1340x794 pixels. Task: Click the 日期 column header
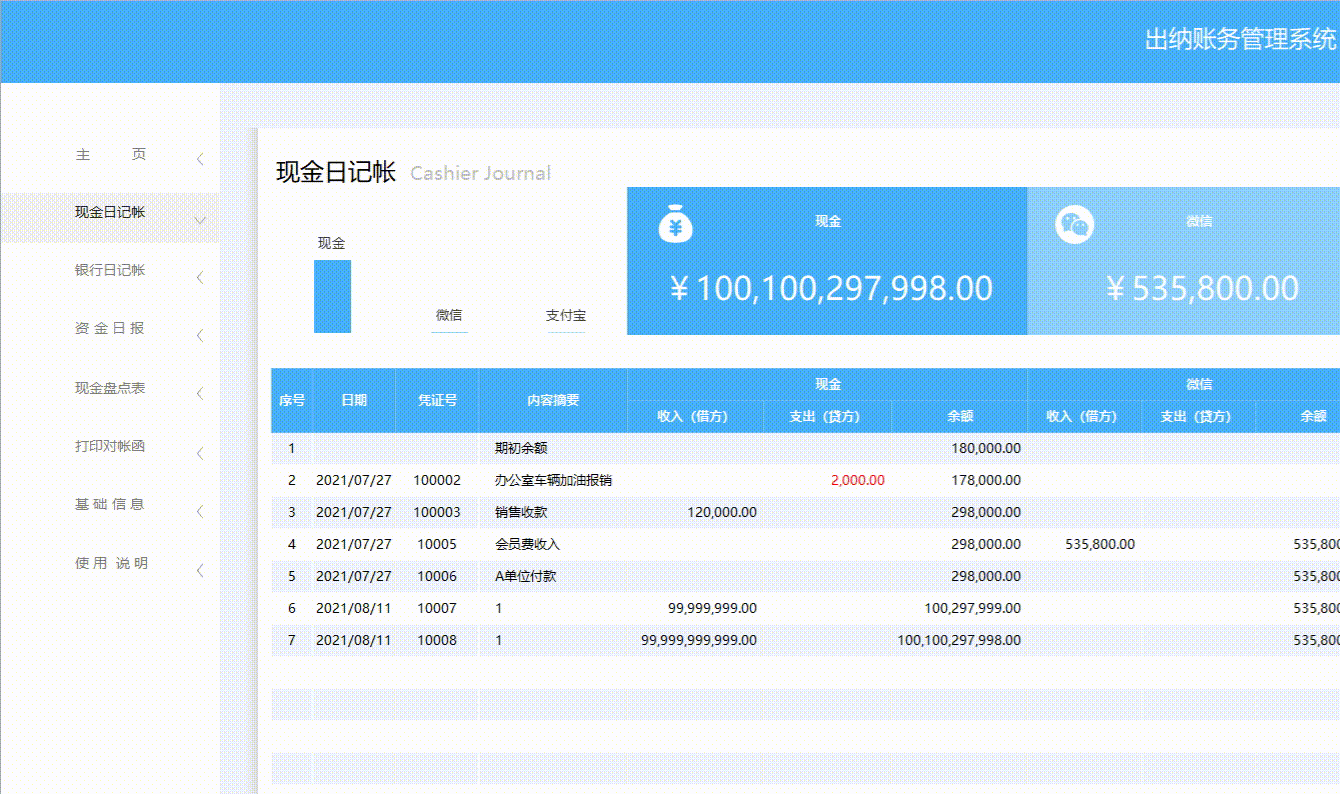(356, 400)
